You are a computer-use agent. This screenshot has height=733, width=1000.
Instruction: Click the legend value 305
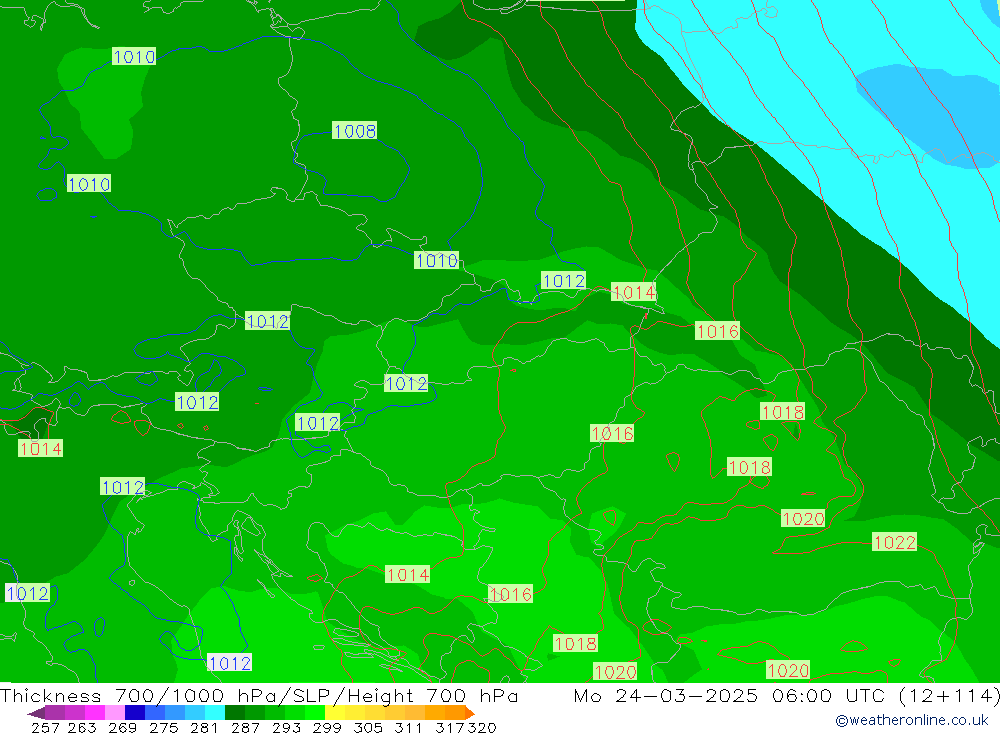[367, 727]
